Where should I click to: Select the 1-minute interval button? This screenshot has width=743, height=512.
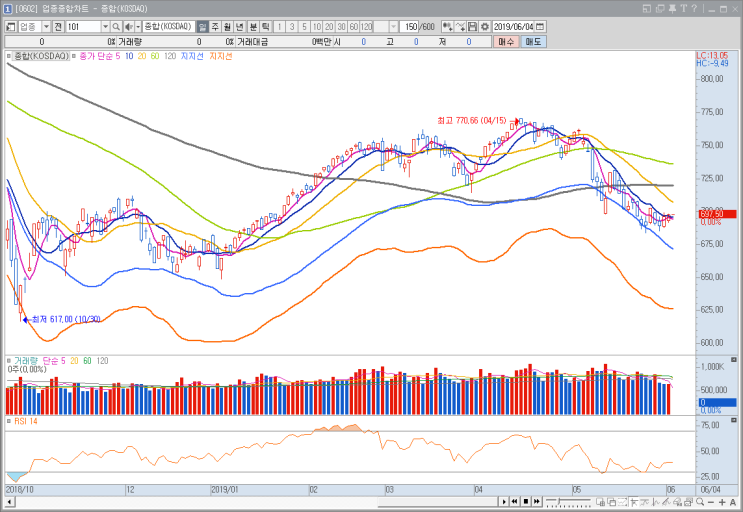click(x=279, y=27)
